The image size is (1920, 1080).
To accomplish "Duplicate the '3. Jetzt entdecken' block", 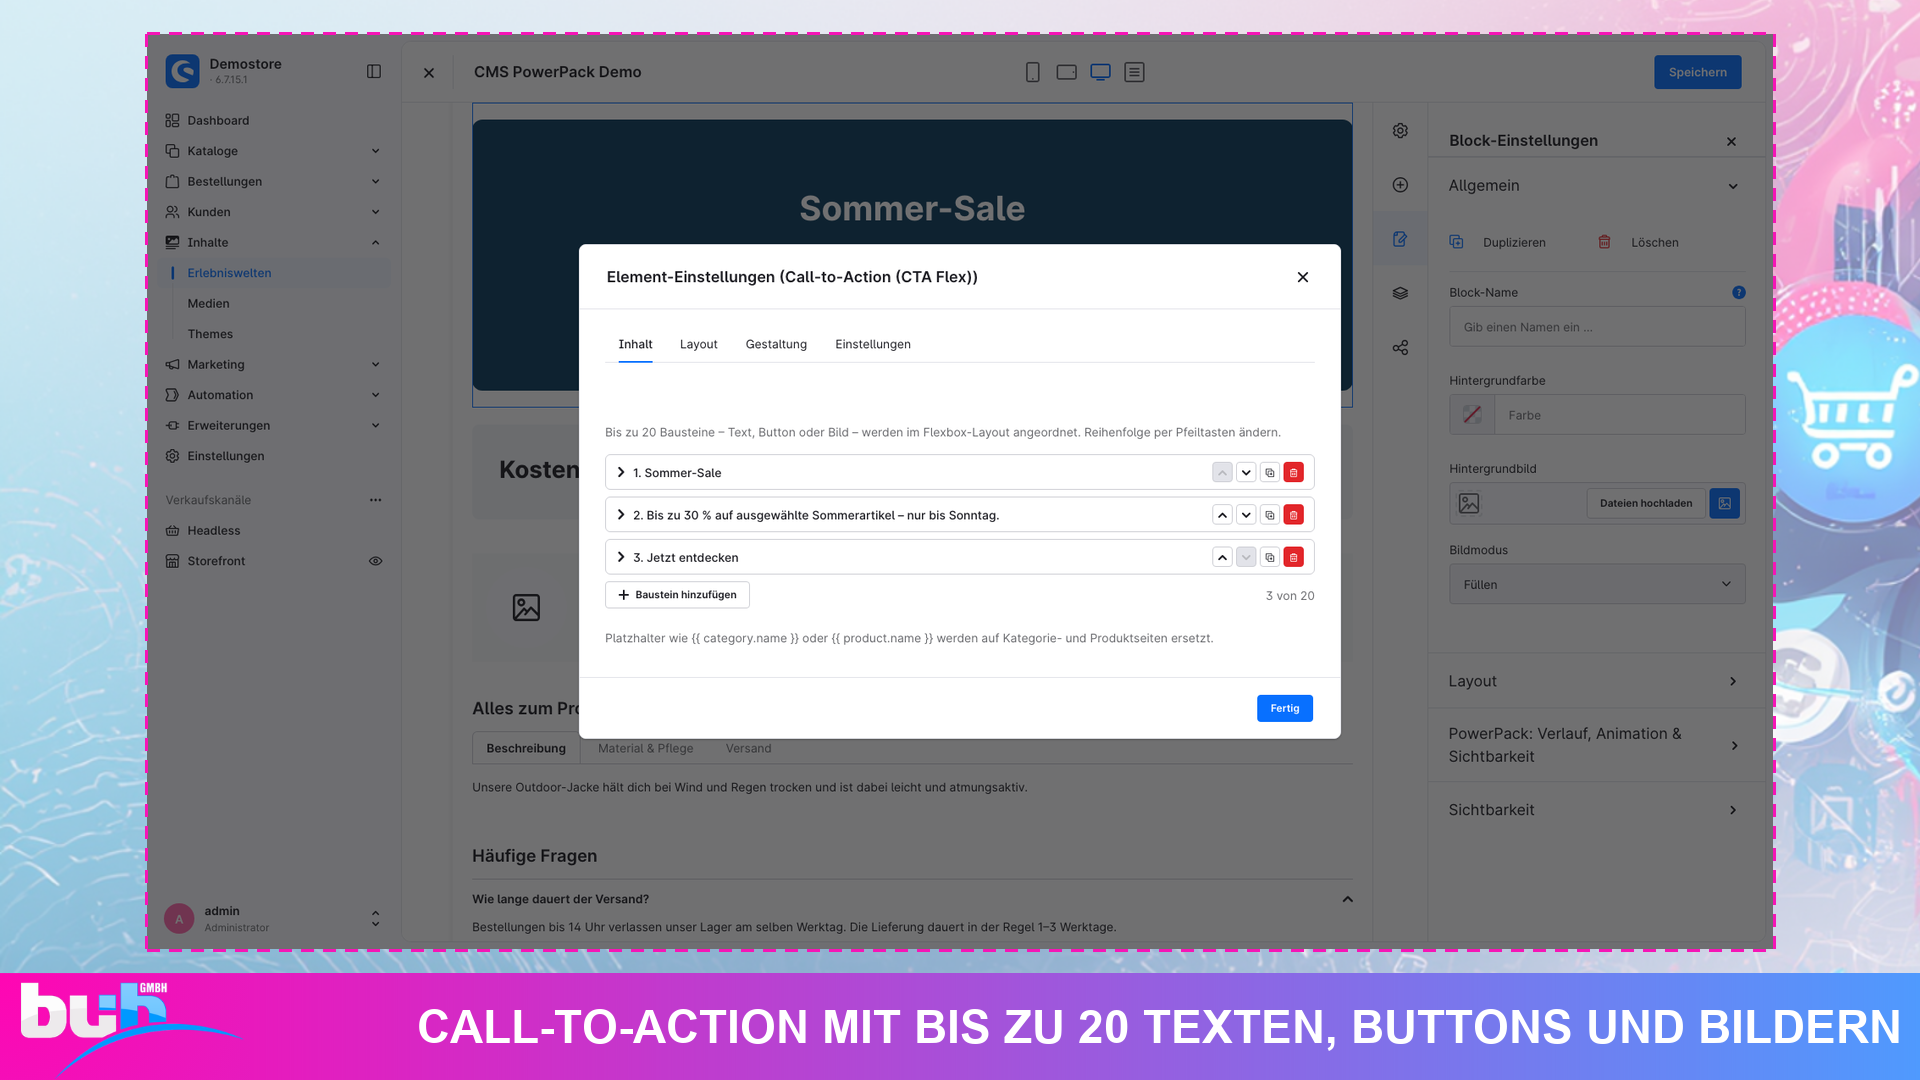I will [1270, 558].
